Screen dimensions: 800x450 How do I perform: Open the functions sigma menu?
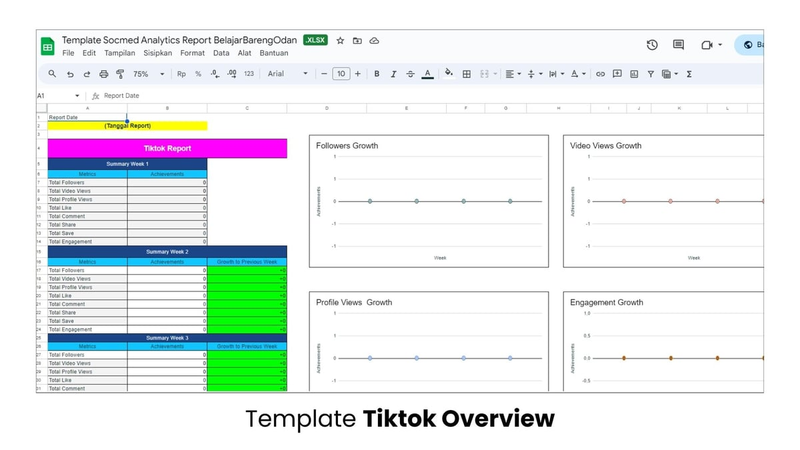(x=689, y=74)
